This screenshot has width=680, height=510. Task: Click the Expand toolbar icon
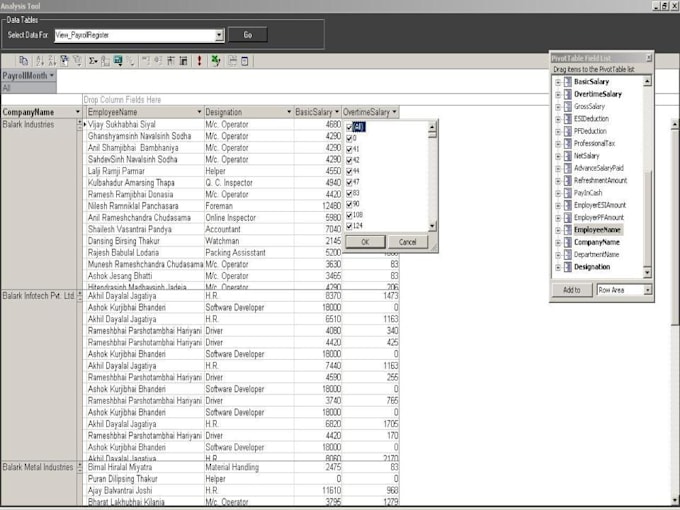pos(158,61)
